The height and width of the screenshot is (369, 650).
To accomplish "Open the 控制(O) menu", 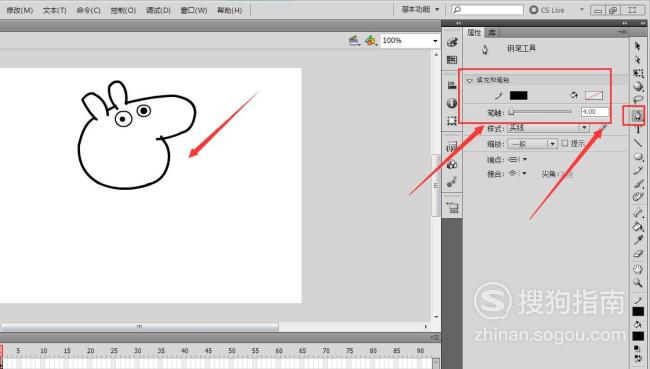I will 123,10.
